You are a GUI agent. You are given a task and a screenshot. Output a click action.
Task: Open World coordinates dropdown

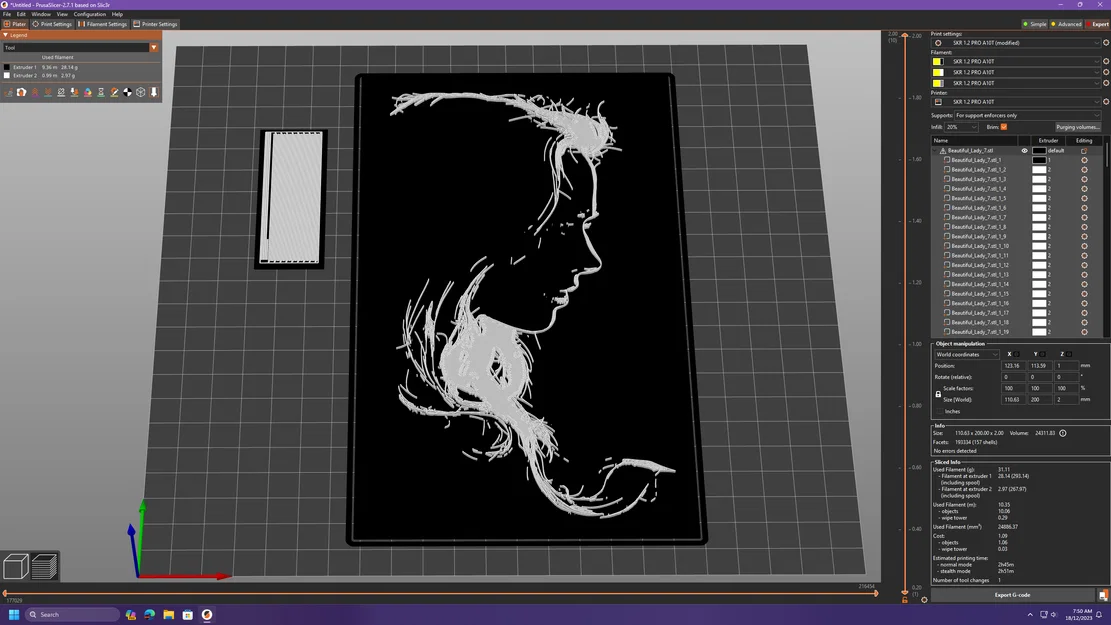(966, 354)
